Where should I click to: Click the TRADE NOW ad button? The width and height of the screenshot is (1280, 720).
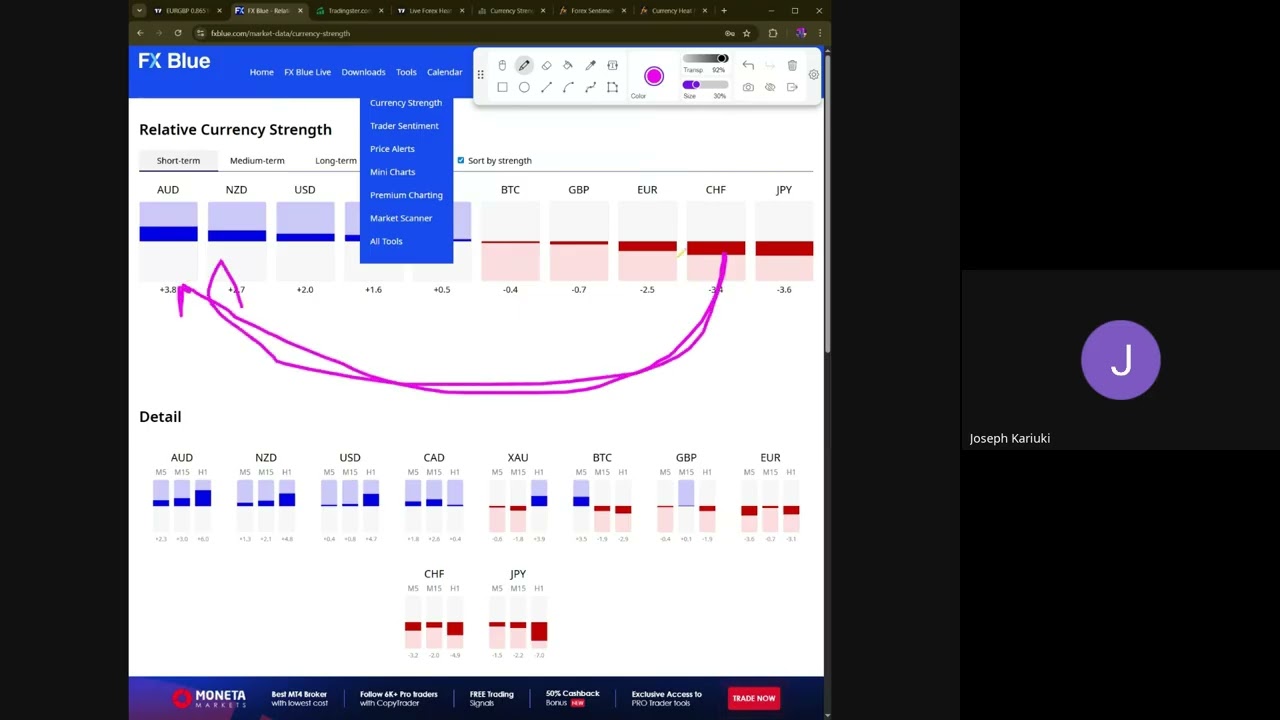point(753,698)
